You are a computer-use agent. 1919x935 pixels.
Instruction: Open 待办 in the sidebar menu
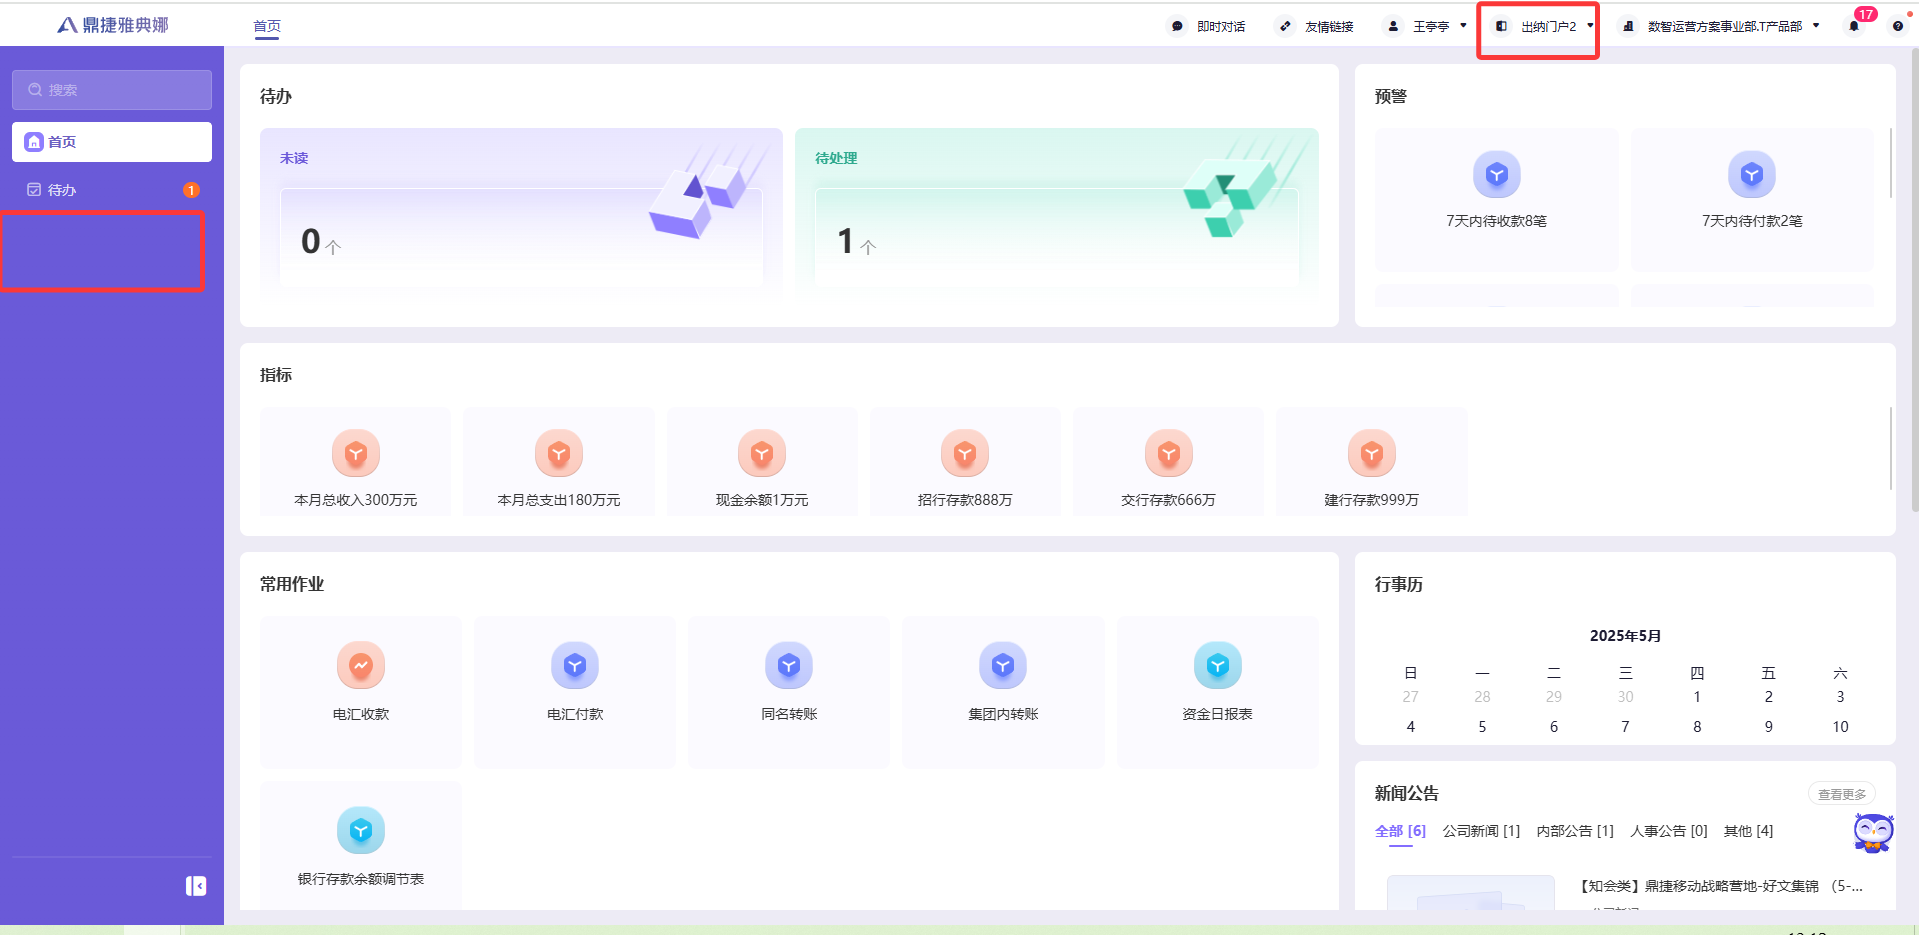[x=112, y=190]
